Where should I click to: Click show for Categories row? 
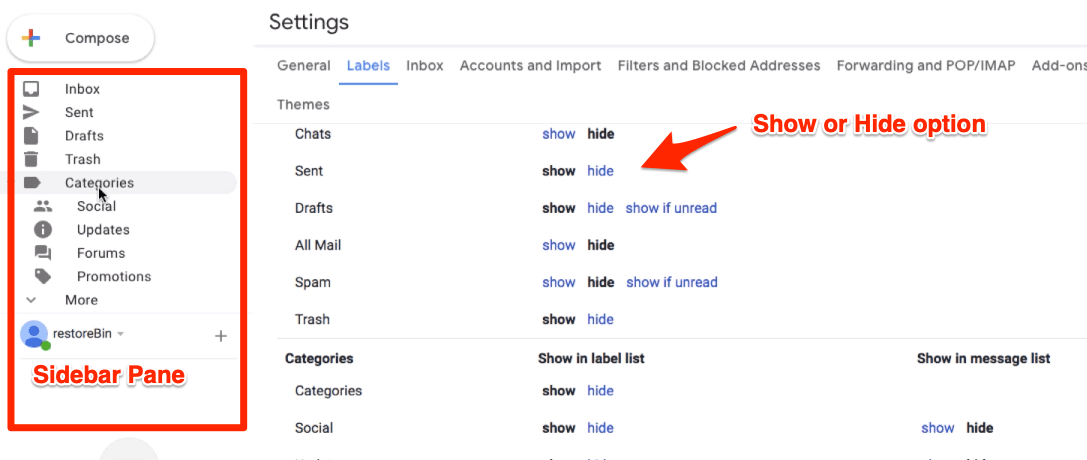click(x=559, y=391)
